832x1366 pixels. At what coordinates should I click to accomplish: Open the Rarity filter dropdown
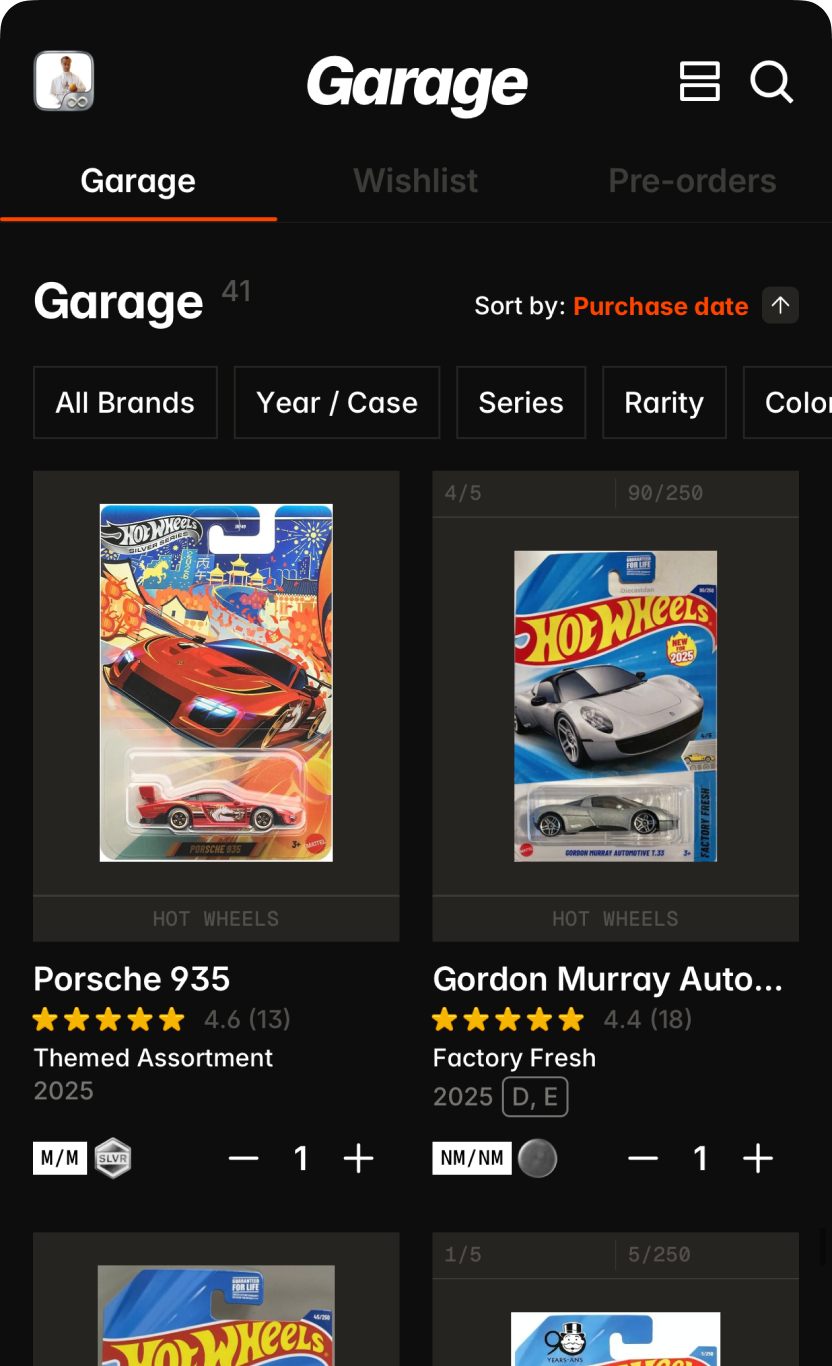coord(664,402)
